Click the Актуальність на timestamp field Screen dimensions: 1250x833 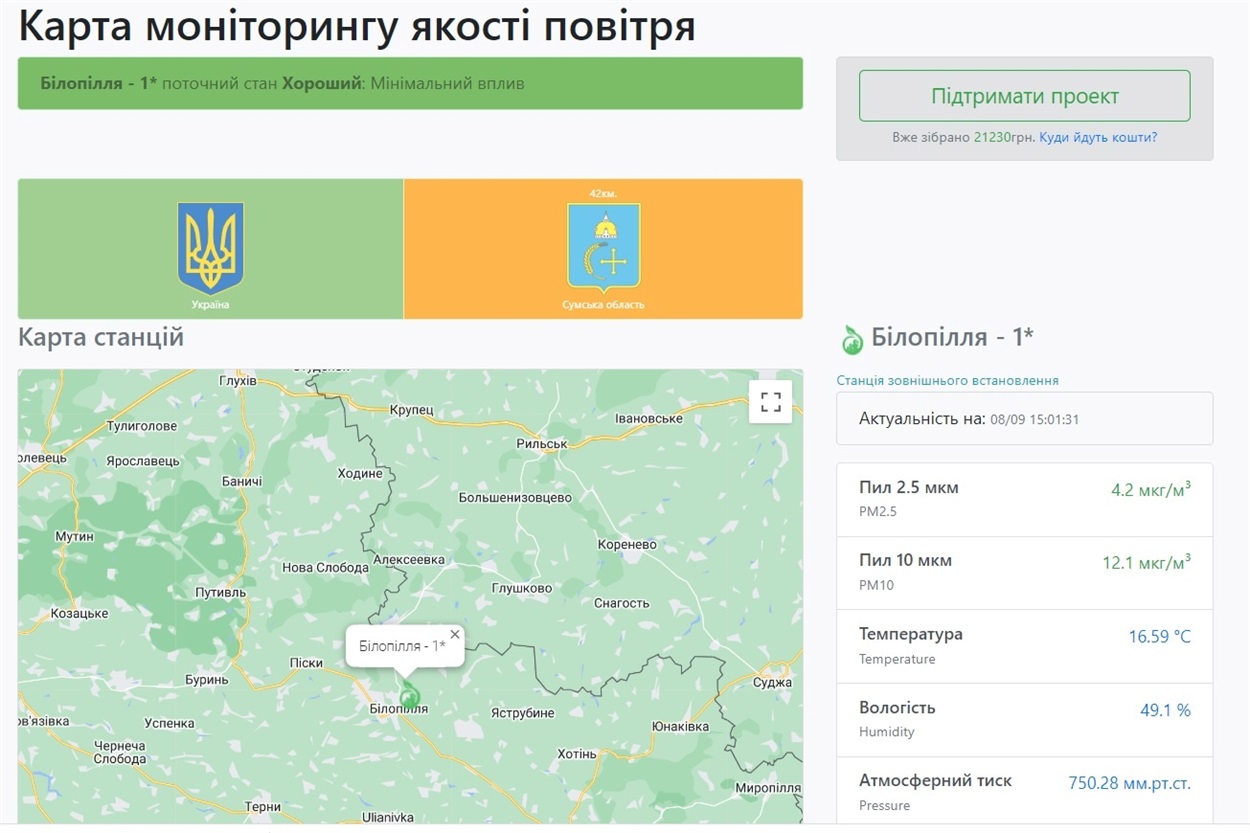pyautogui.click(x=1025, y=418)
